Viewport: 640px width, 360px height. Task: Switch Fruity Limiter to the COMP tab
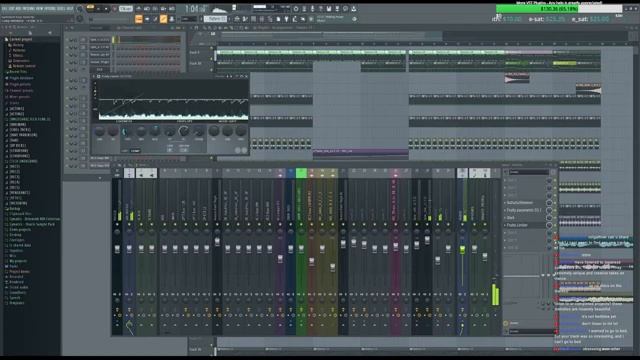(135, 151)
